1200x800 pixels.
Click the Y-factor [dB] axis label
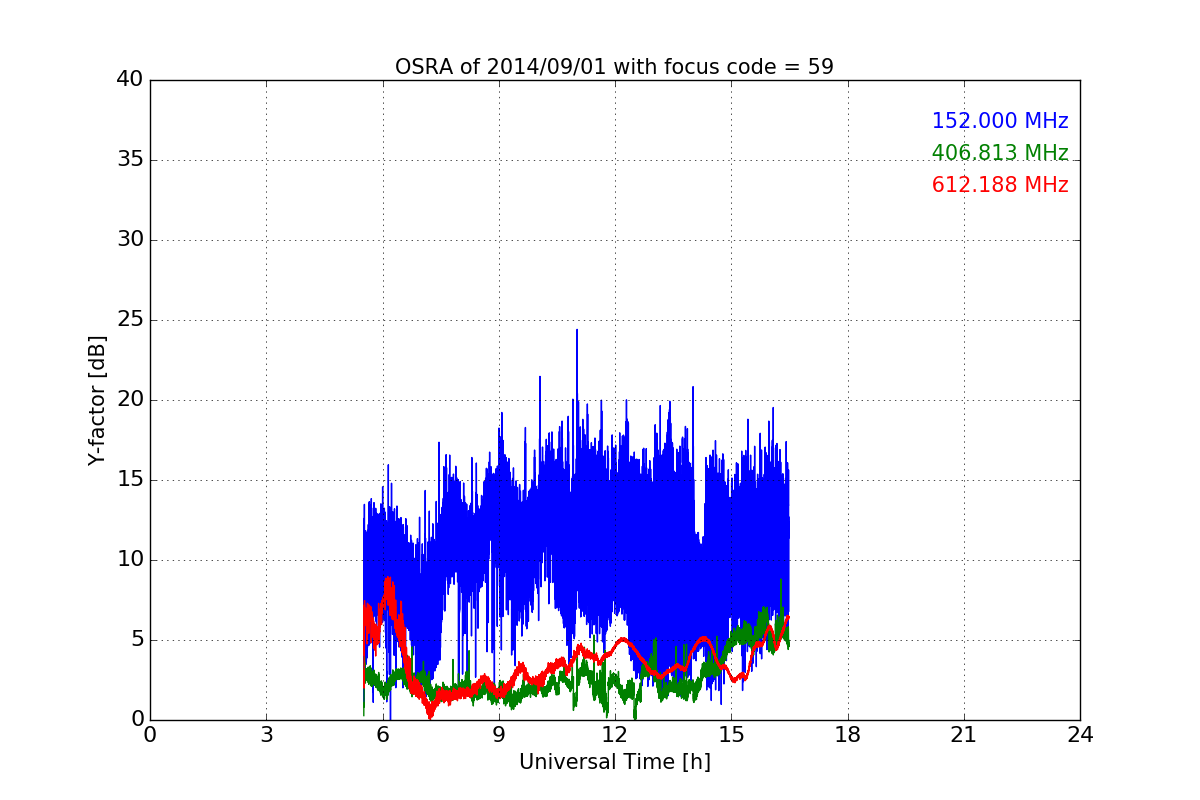coord(97,400)
